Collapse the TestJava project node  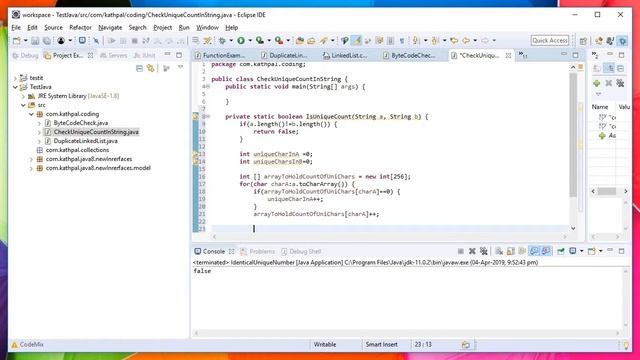pos(16,87)
